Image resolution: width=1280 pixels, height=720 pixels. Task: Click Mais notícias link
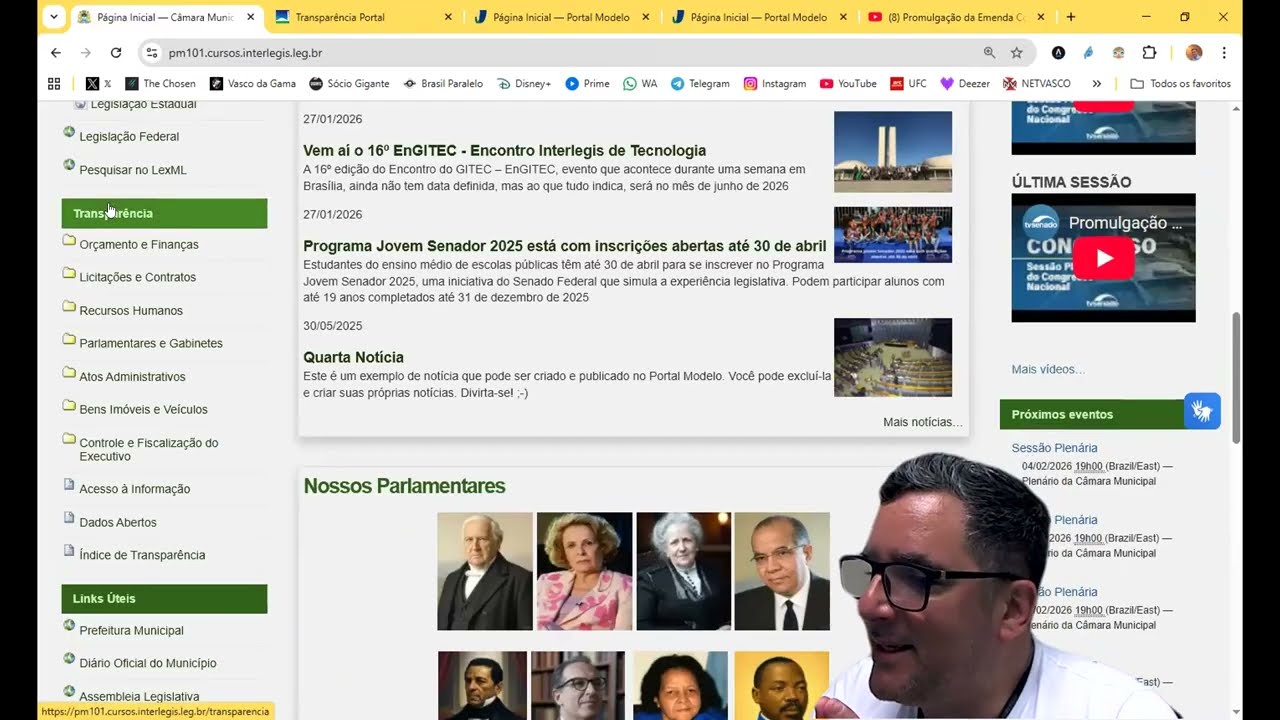[x=922, y=423]
